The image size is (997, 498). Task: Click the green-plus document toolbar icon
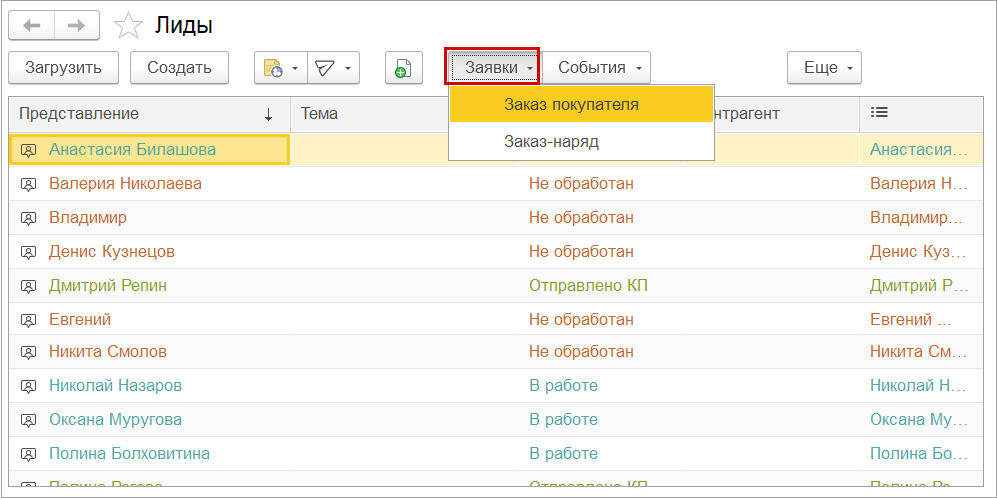tap(402, 68)
